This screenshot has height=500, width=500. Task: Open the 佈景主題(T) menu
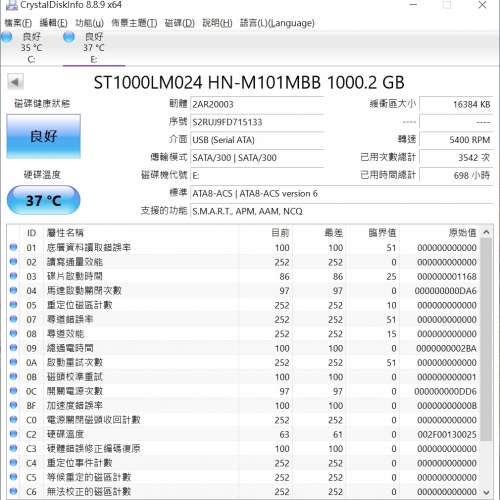(134, 23)
